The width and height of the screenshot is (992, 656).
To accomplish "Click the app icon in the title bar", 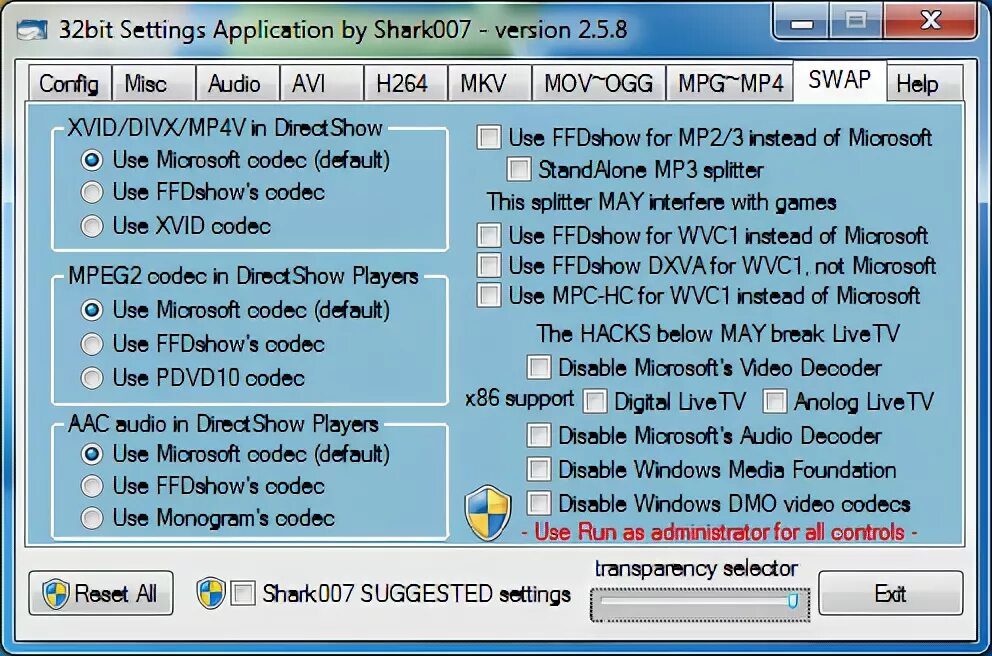I will tap(31, 30).
